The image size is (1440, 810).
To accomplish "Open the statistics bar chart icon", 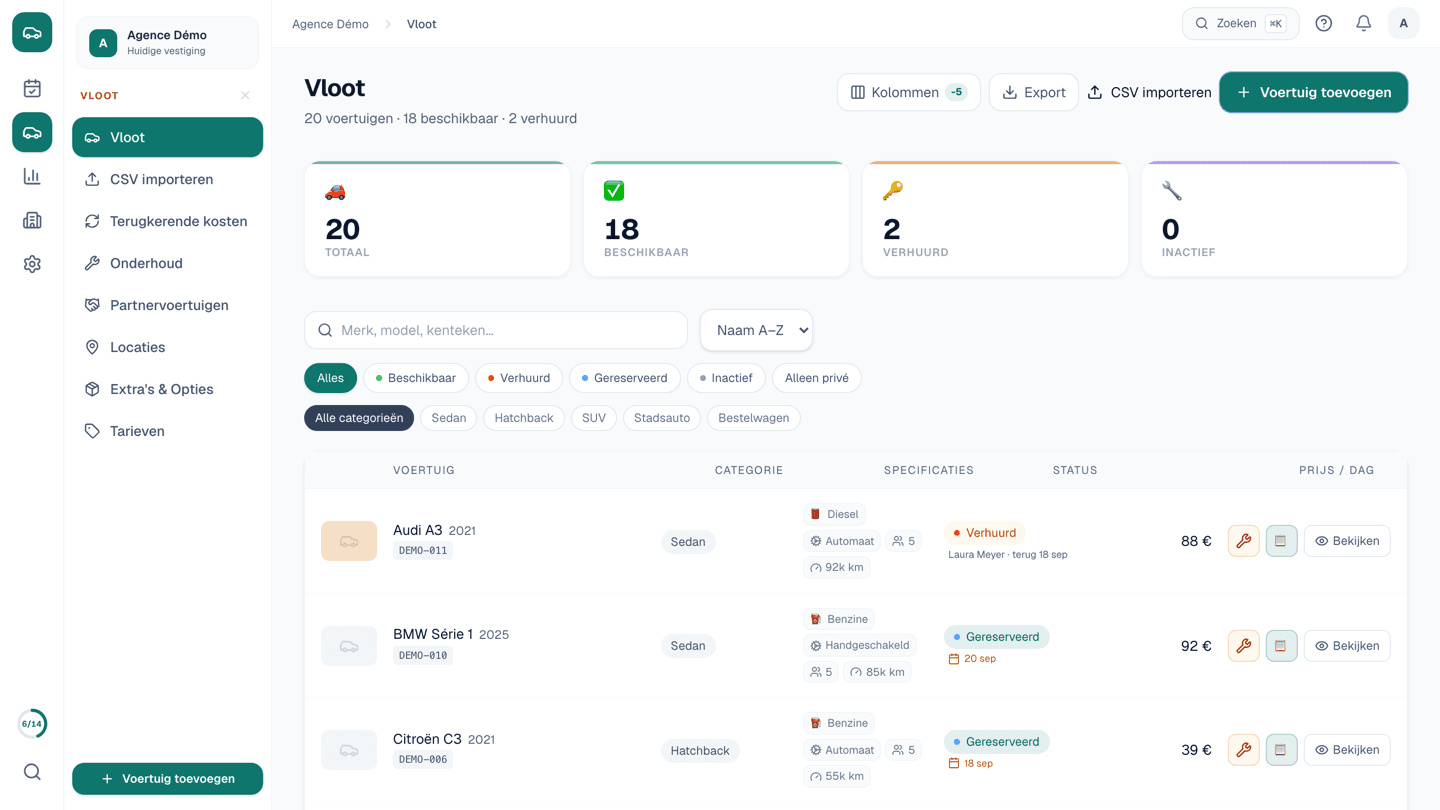I will tap(32, 176).
